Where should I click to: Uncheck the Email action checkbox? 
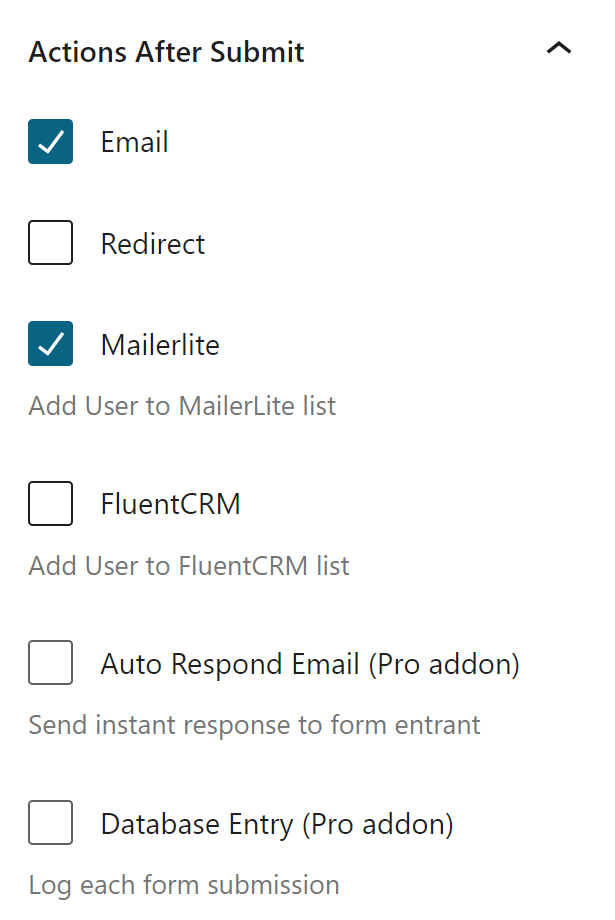pyautogui.click(x=51, y=142)
